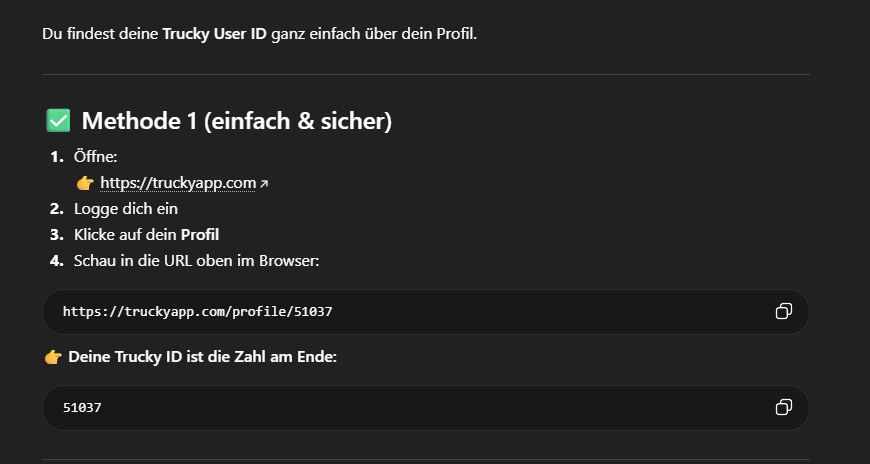Copy the profile URL code block
This screenshot has height=464, width=870.
[783, 312]
